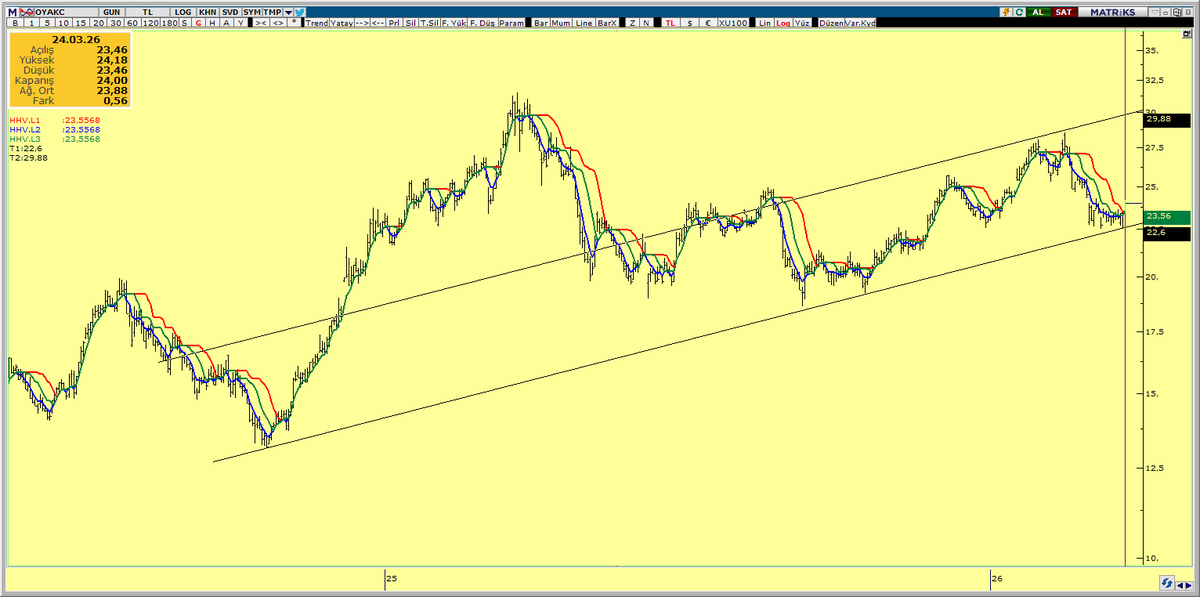Click the Var.Kyd save default button

861,23
